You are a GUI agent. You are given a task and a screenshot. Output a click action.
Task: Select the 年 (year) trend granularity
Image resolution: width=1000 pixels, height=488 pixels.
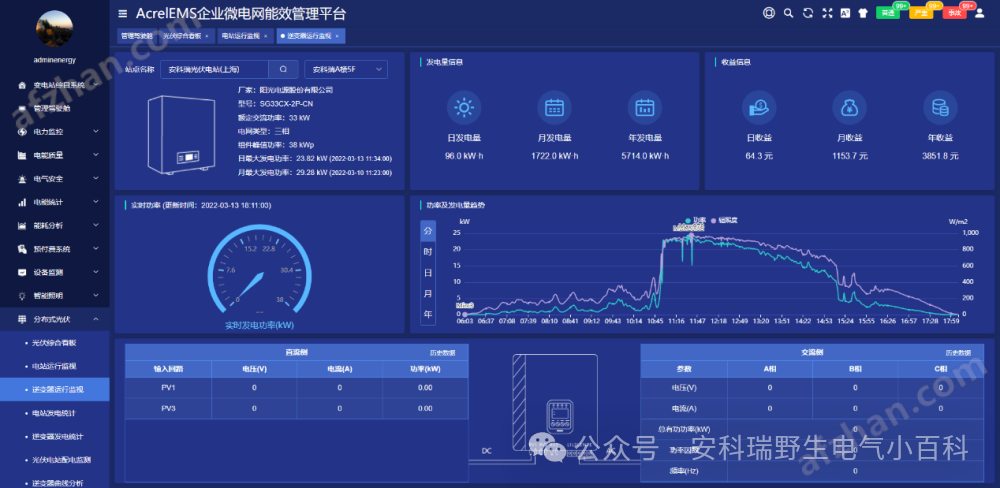(428, 314)
